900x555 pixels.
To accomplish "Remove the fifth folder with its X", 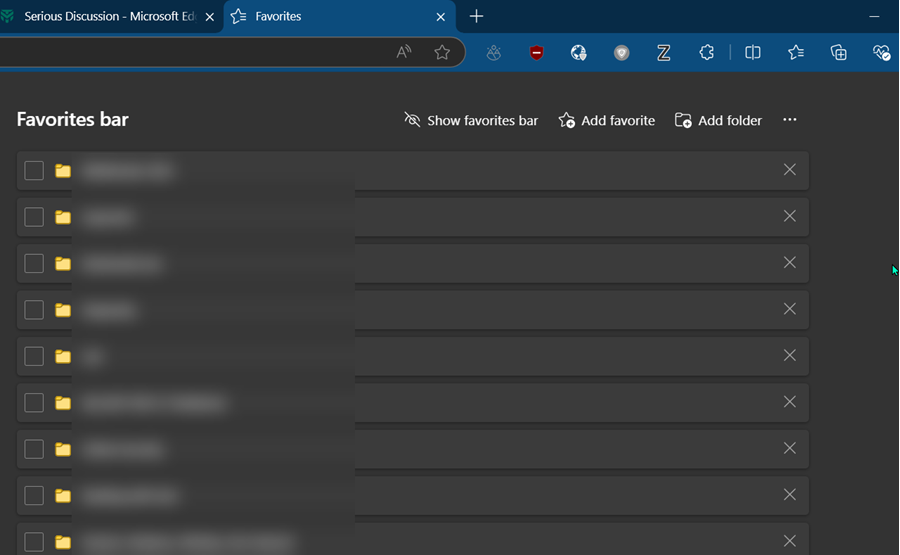I will (790, 355).
